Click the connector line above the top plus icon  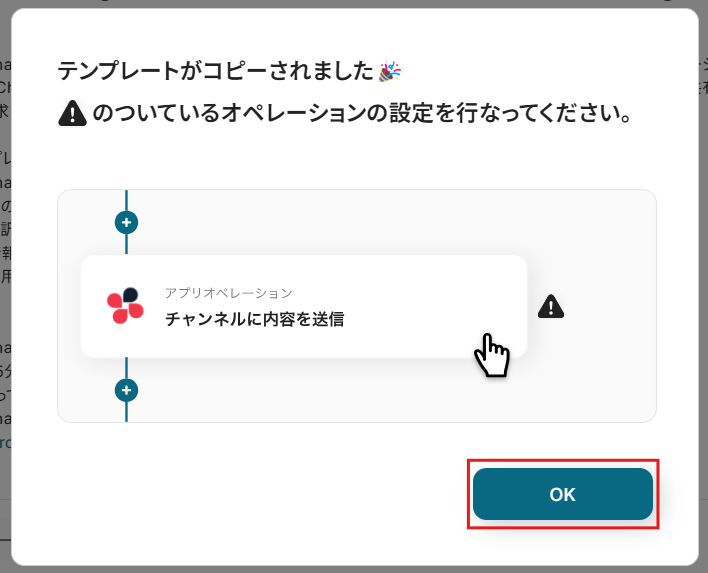126,200
